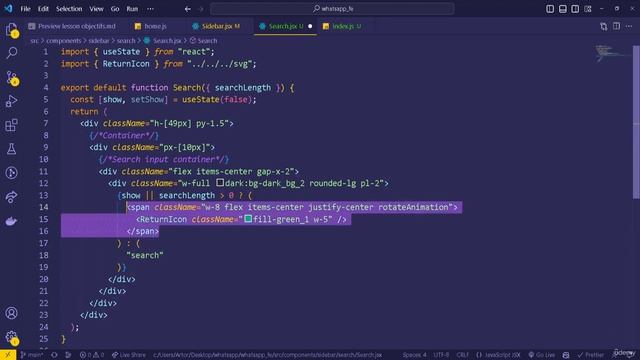Open the Git Graph circle icon in the activity bar
This screenshot has height=360, width=640.
11,173
